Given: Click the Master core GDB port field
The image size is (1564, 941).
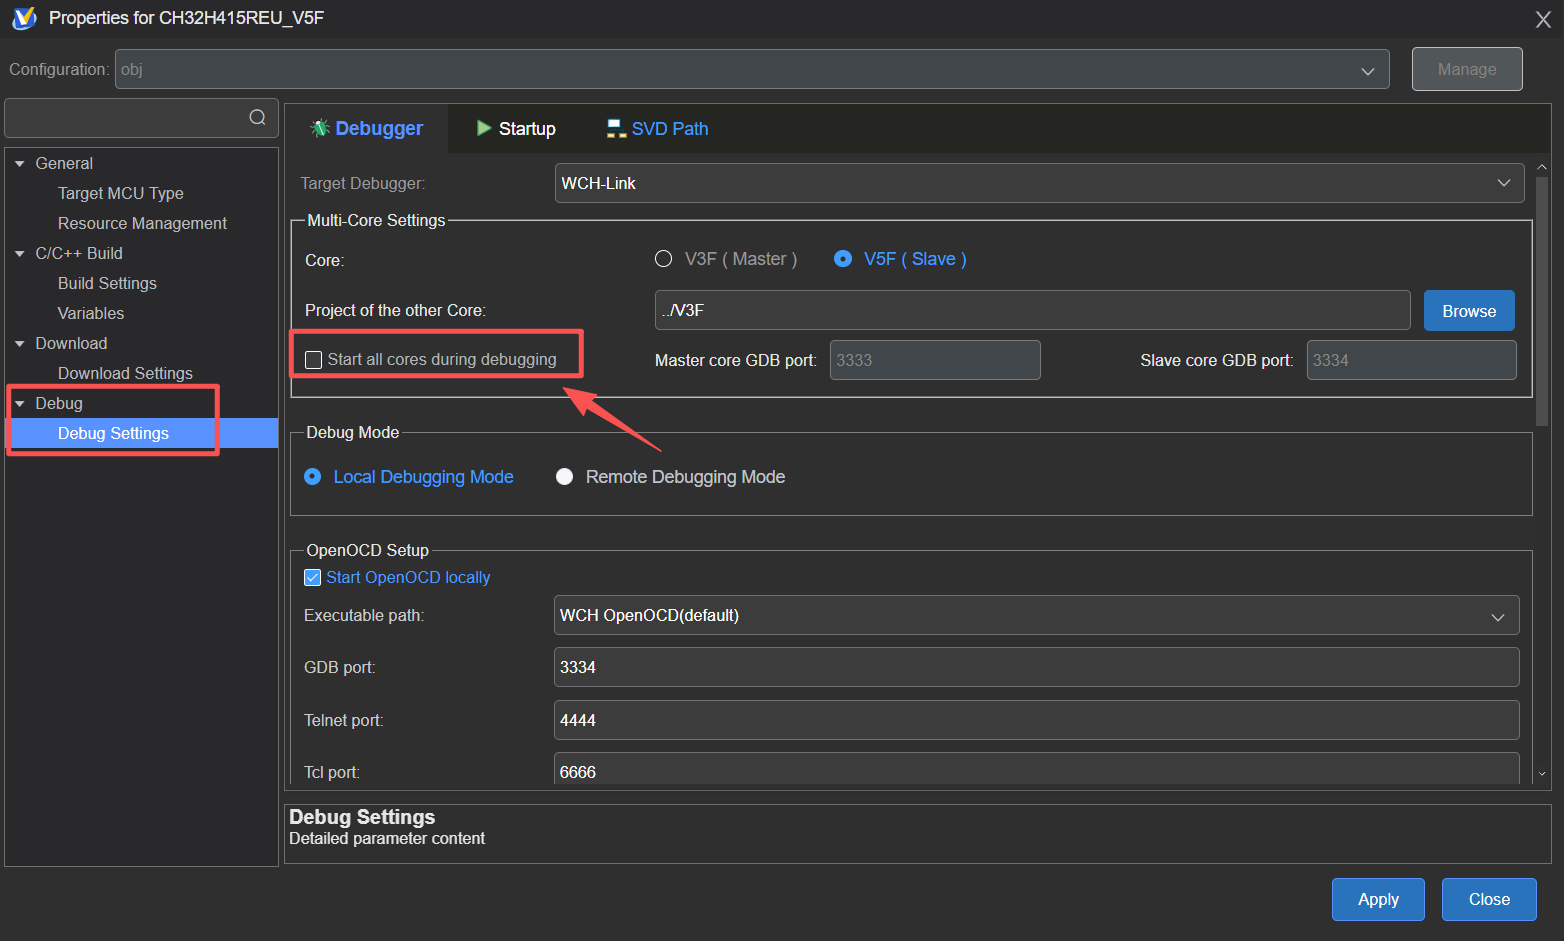Looking at the screenshot, I should click(x=935, y=360).
